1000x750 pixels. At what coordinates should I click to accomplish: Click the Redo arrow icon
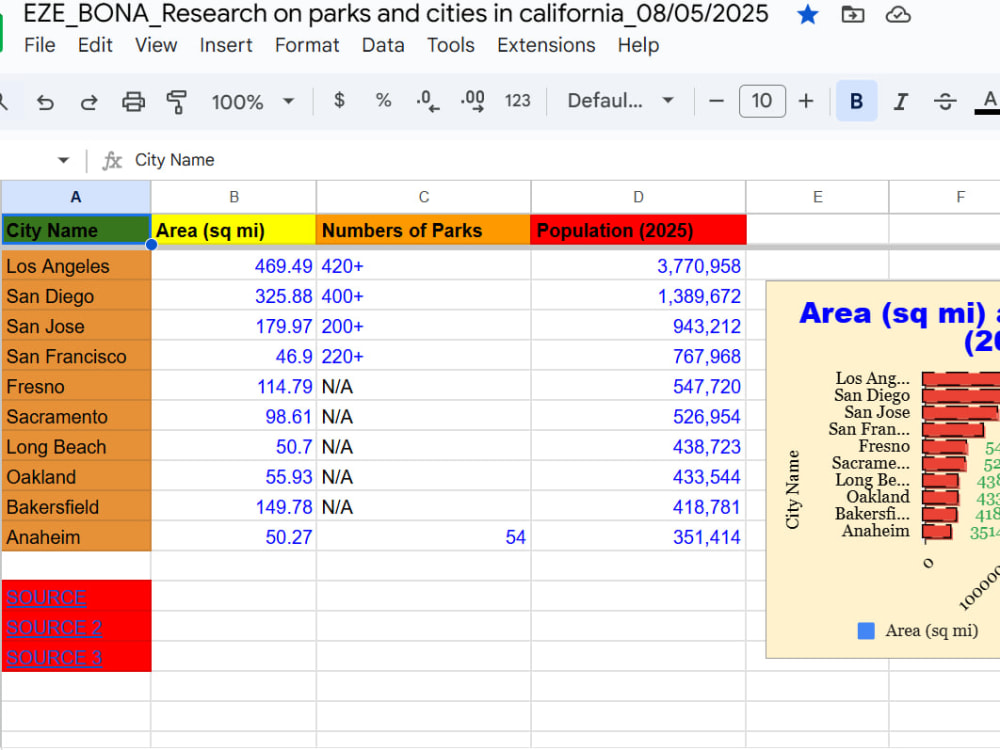pos(89,101)
